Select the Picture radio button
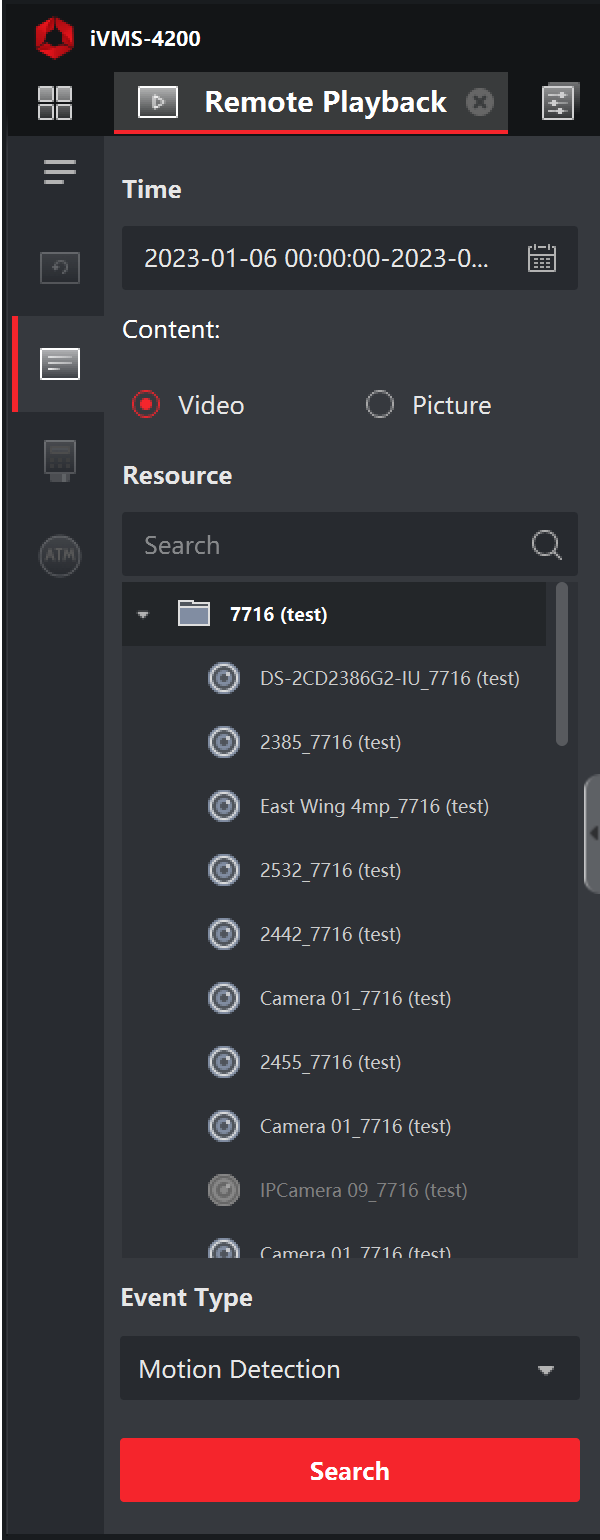Image resolution: width=600 pixels, height=1540 pixels. click(380, 405)
